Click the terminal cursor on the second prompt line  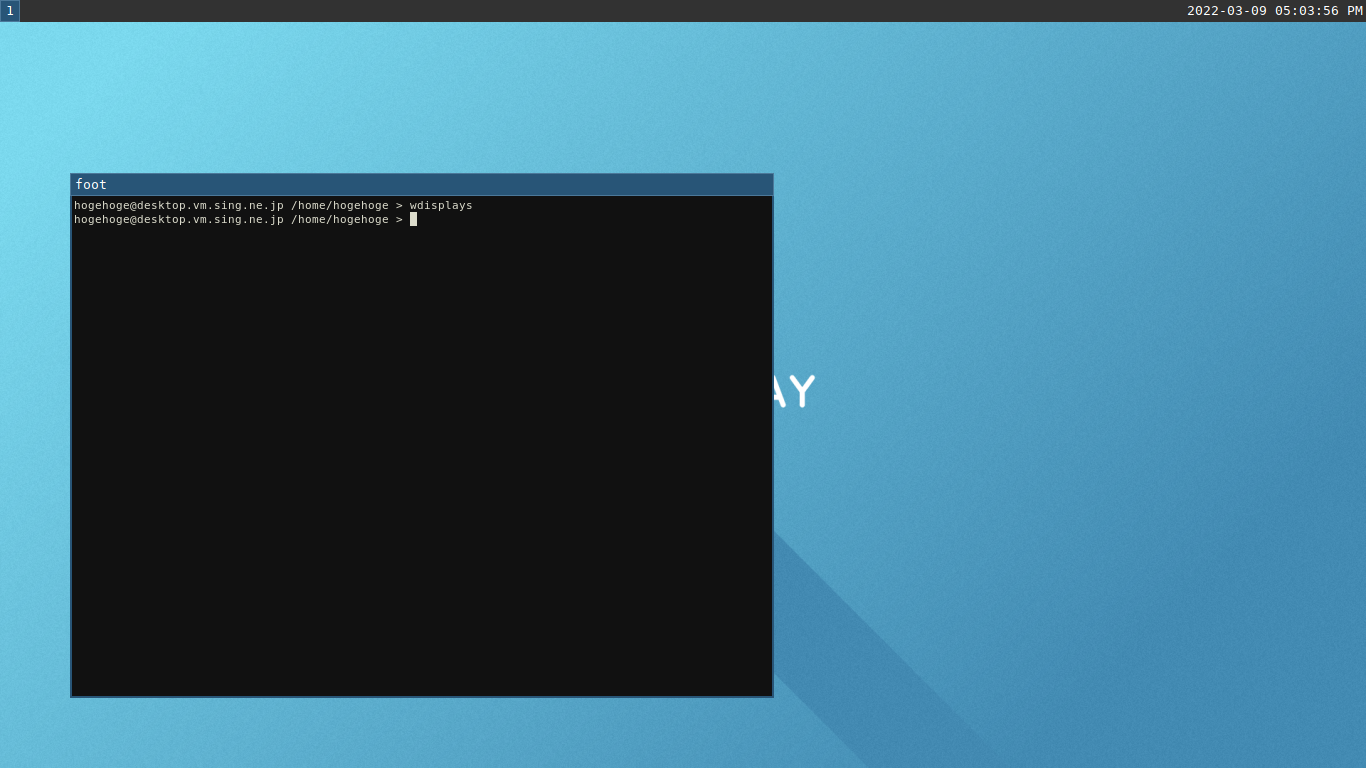tap(413, 219)
